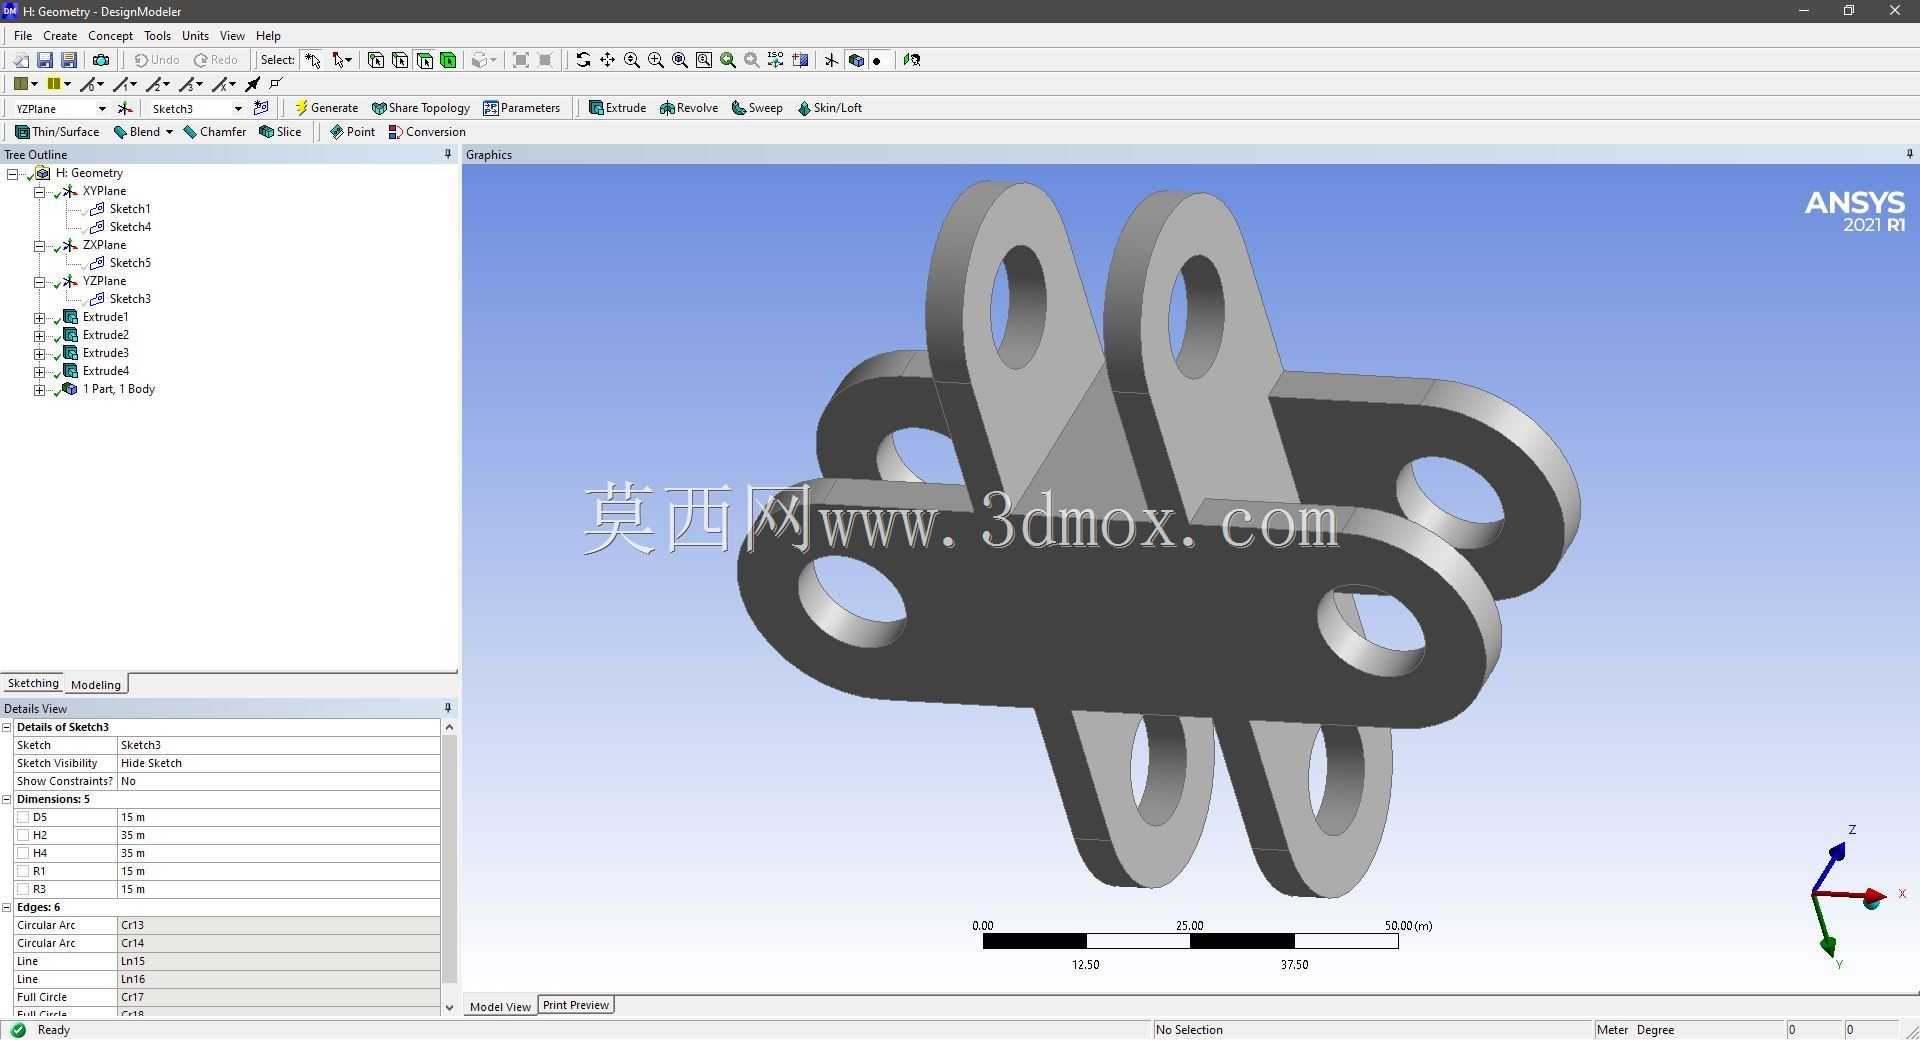Click the green Previous View magnifier

pyautogui.click(x=728, y=60)
